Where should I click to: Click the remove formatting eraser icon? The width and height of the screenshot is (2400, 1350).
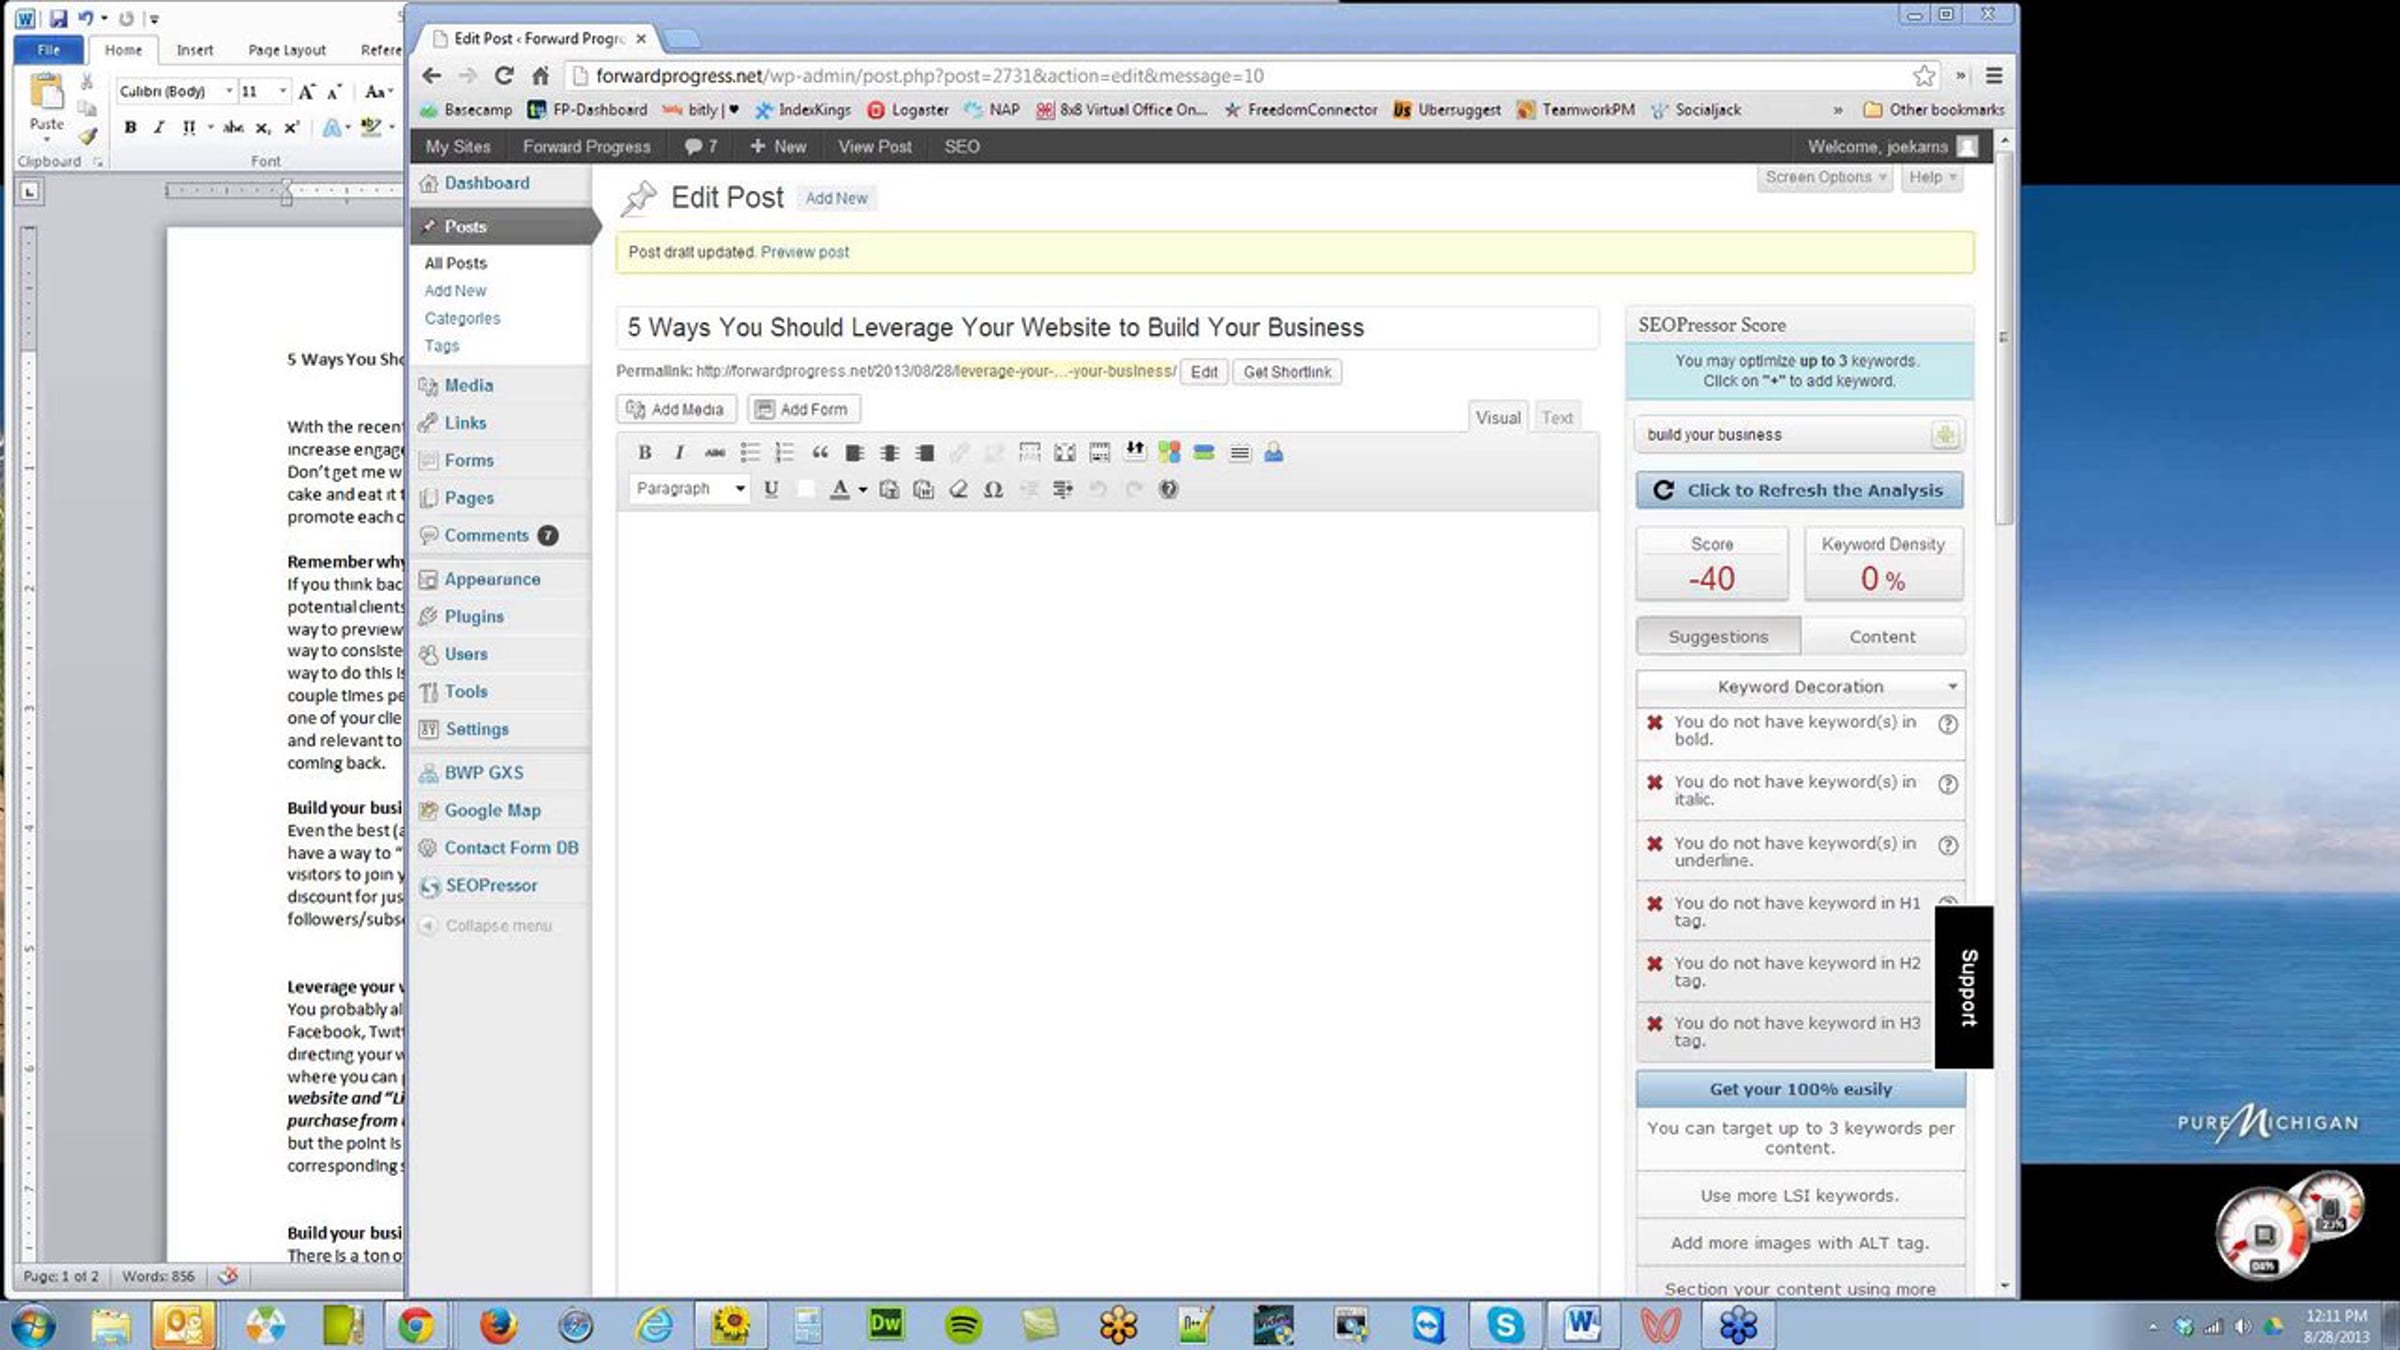[x=958, y=489]
